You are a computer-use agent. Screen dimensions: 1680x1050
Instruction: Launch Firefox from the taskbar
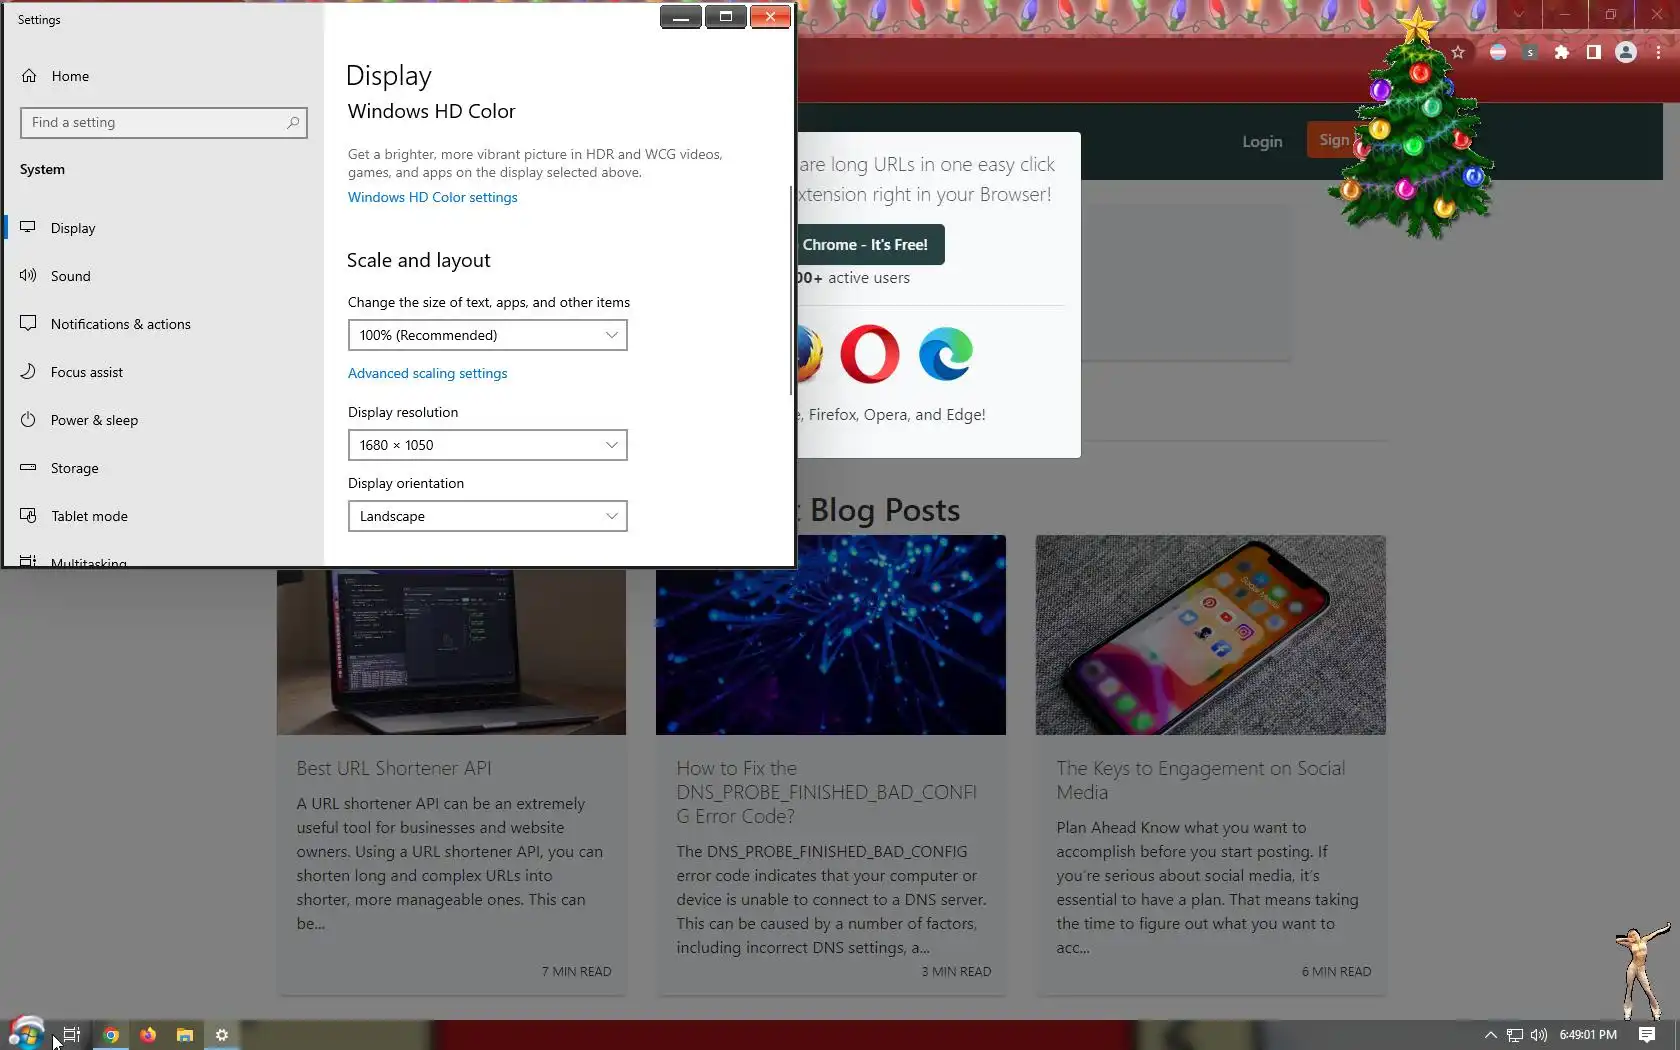(148, 1035)
